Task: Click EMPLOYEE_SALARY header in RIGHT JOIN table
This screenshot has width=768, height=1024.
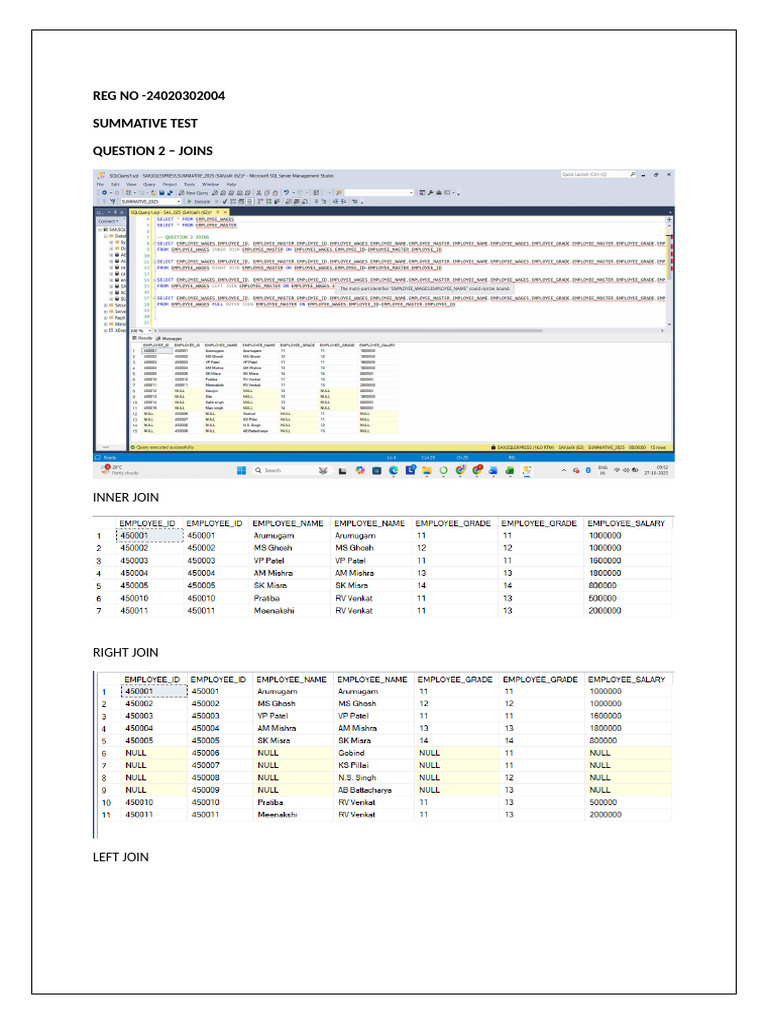Action: coord(626,679)
